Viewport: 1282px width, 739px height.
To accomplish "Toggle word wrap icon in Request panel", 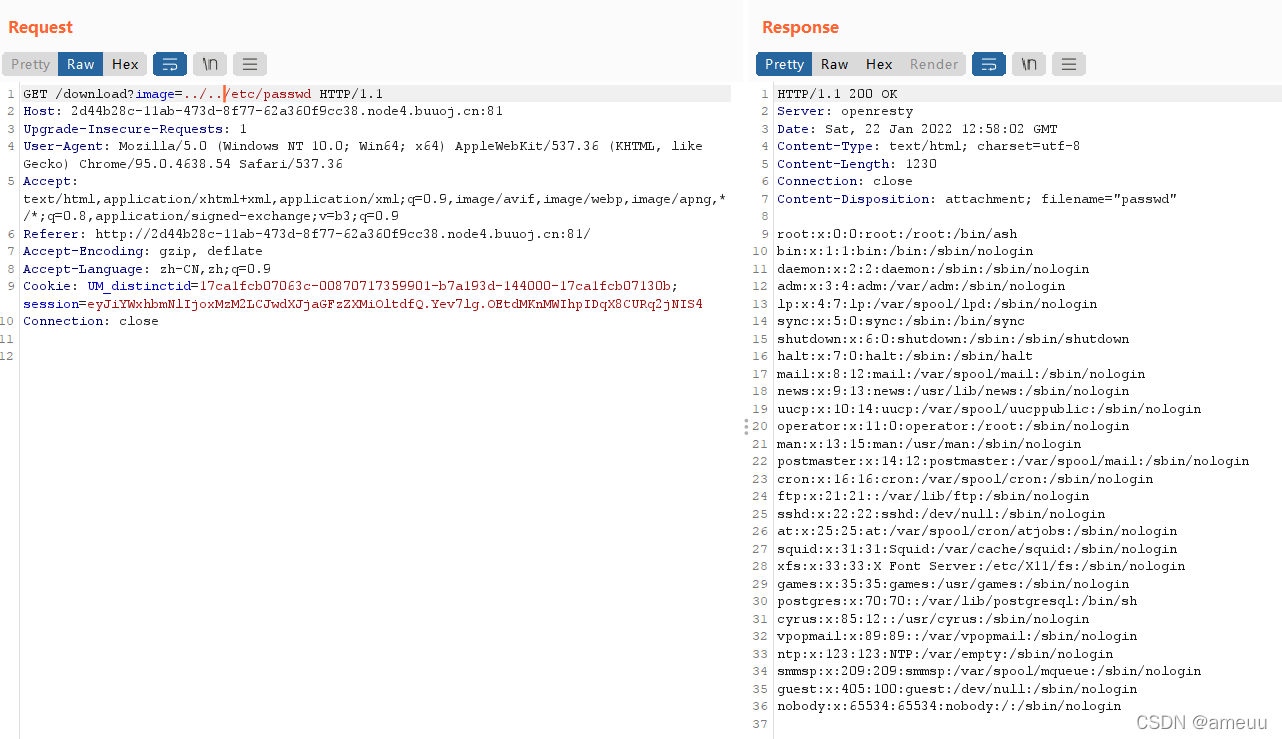I will pyautogui.click(x=170, y=64).
